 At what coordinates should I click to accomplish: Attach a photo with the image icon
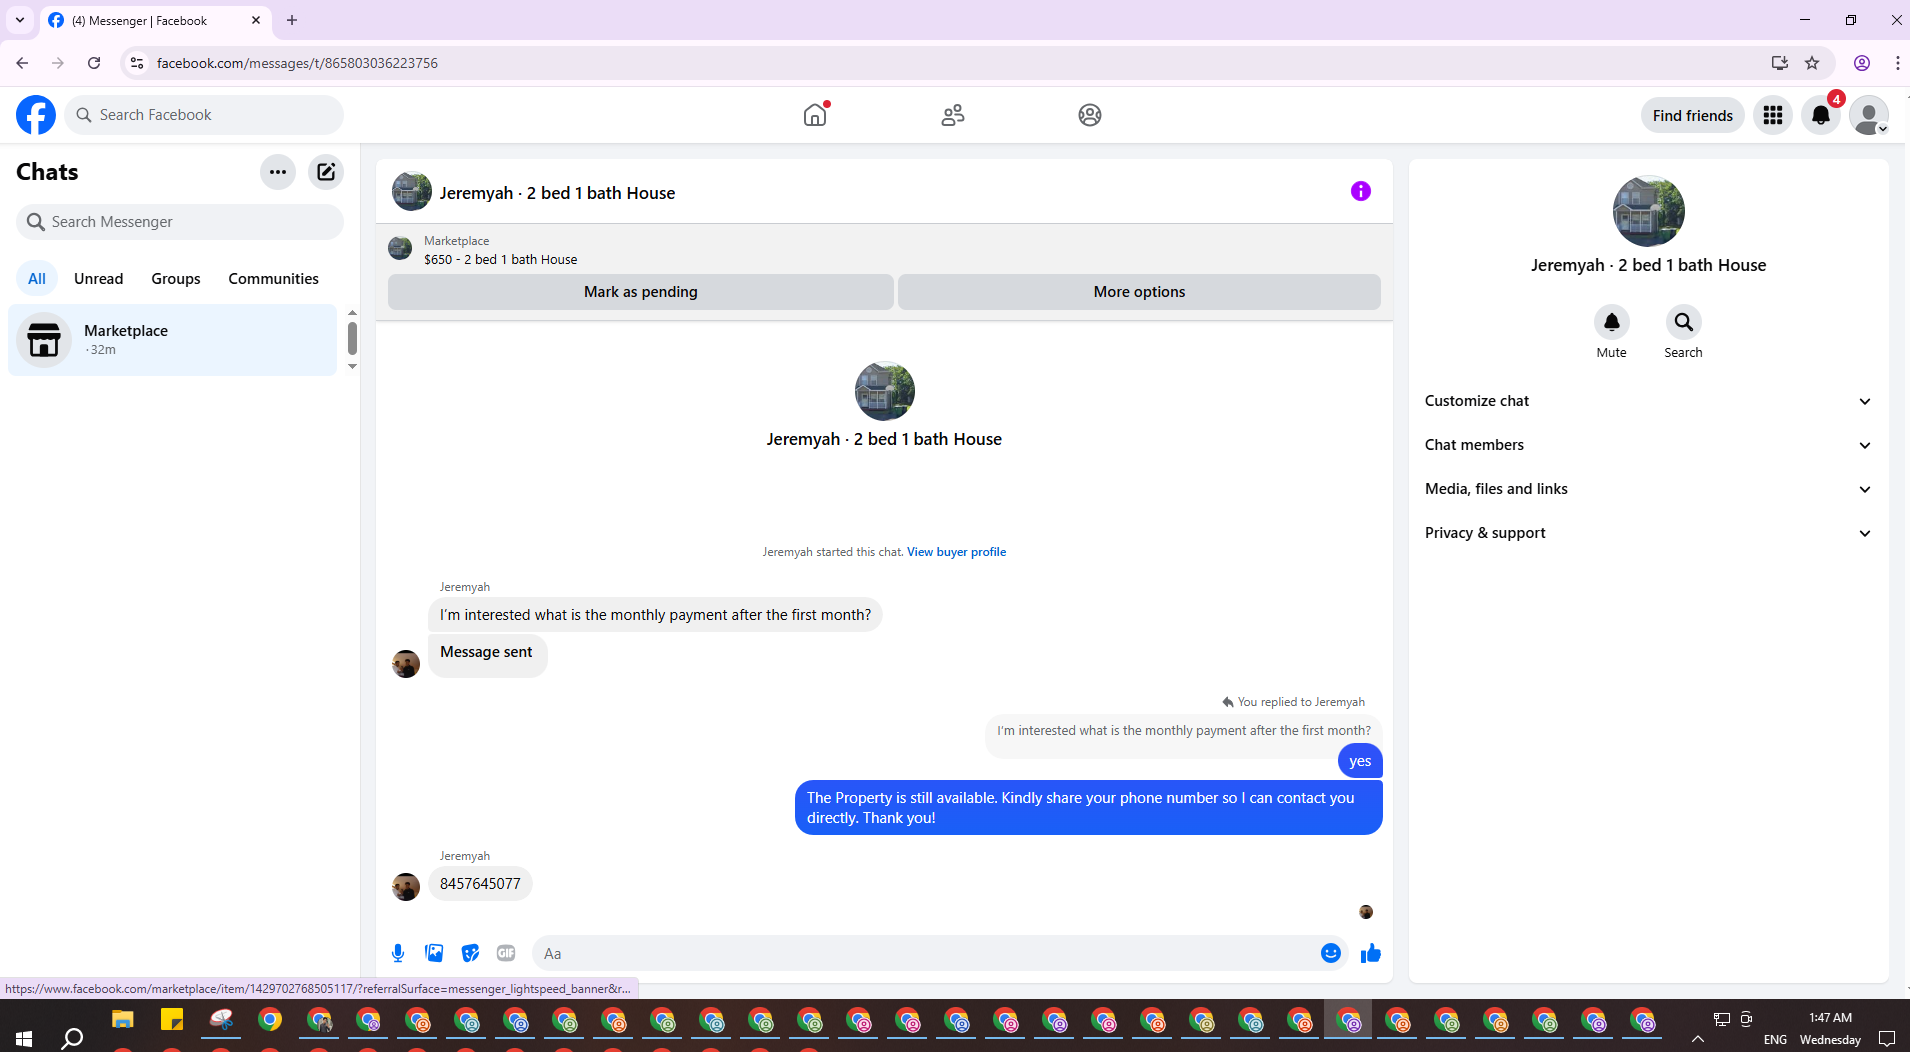(x=434, y=953)
